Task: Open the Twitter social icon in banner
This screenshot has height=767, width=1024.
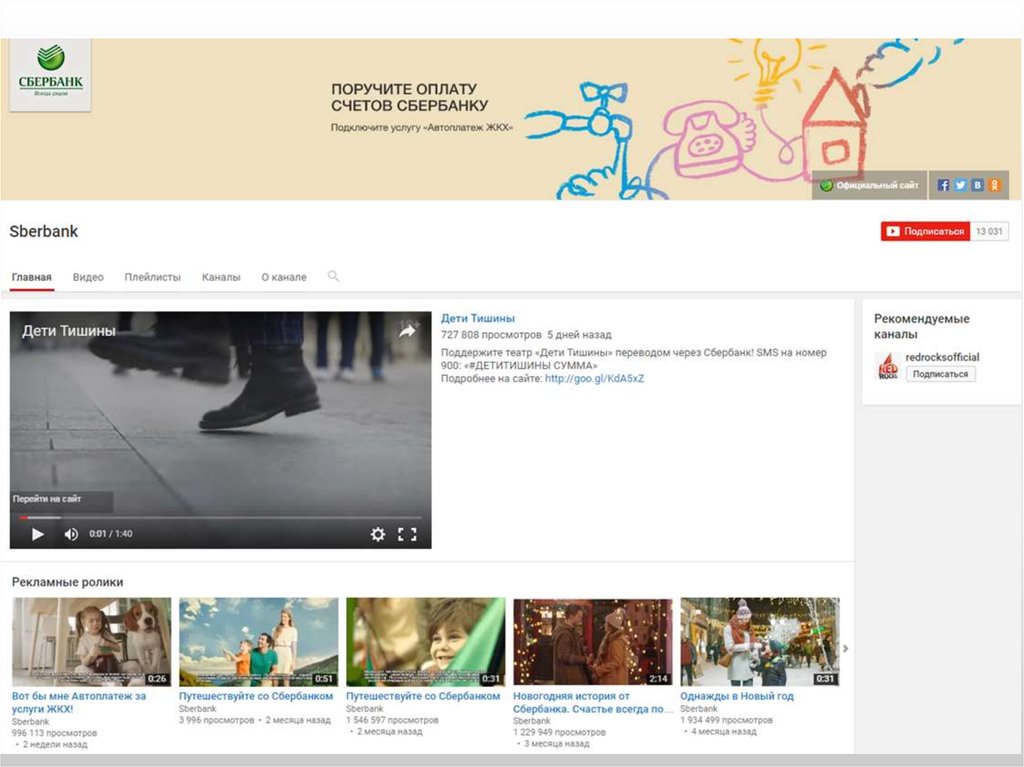Action: click(x=960, y=185)
